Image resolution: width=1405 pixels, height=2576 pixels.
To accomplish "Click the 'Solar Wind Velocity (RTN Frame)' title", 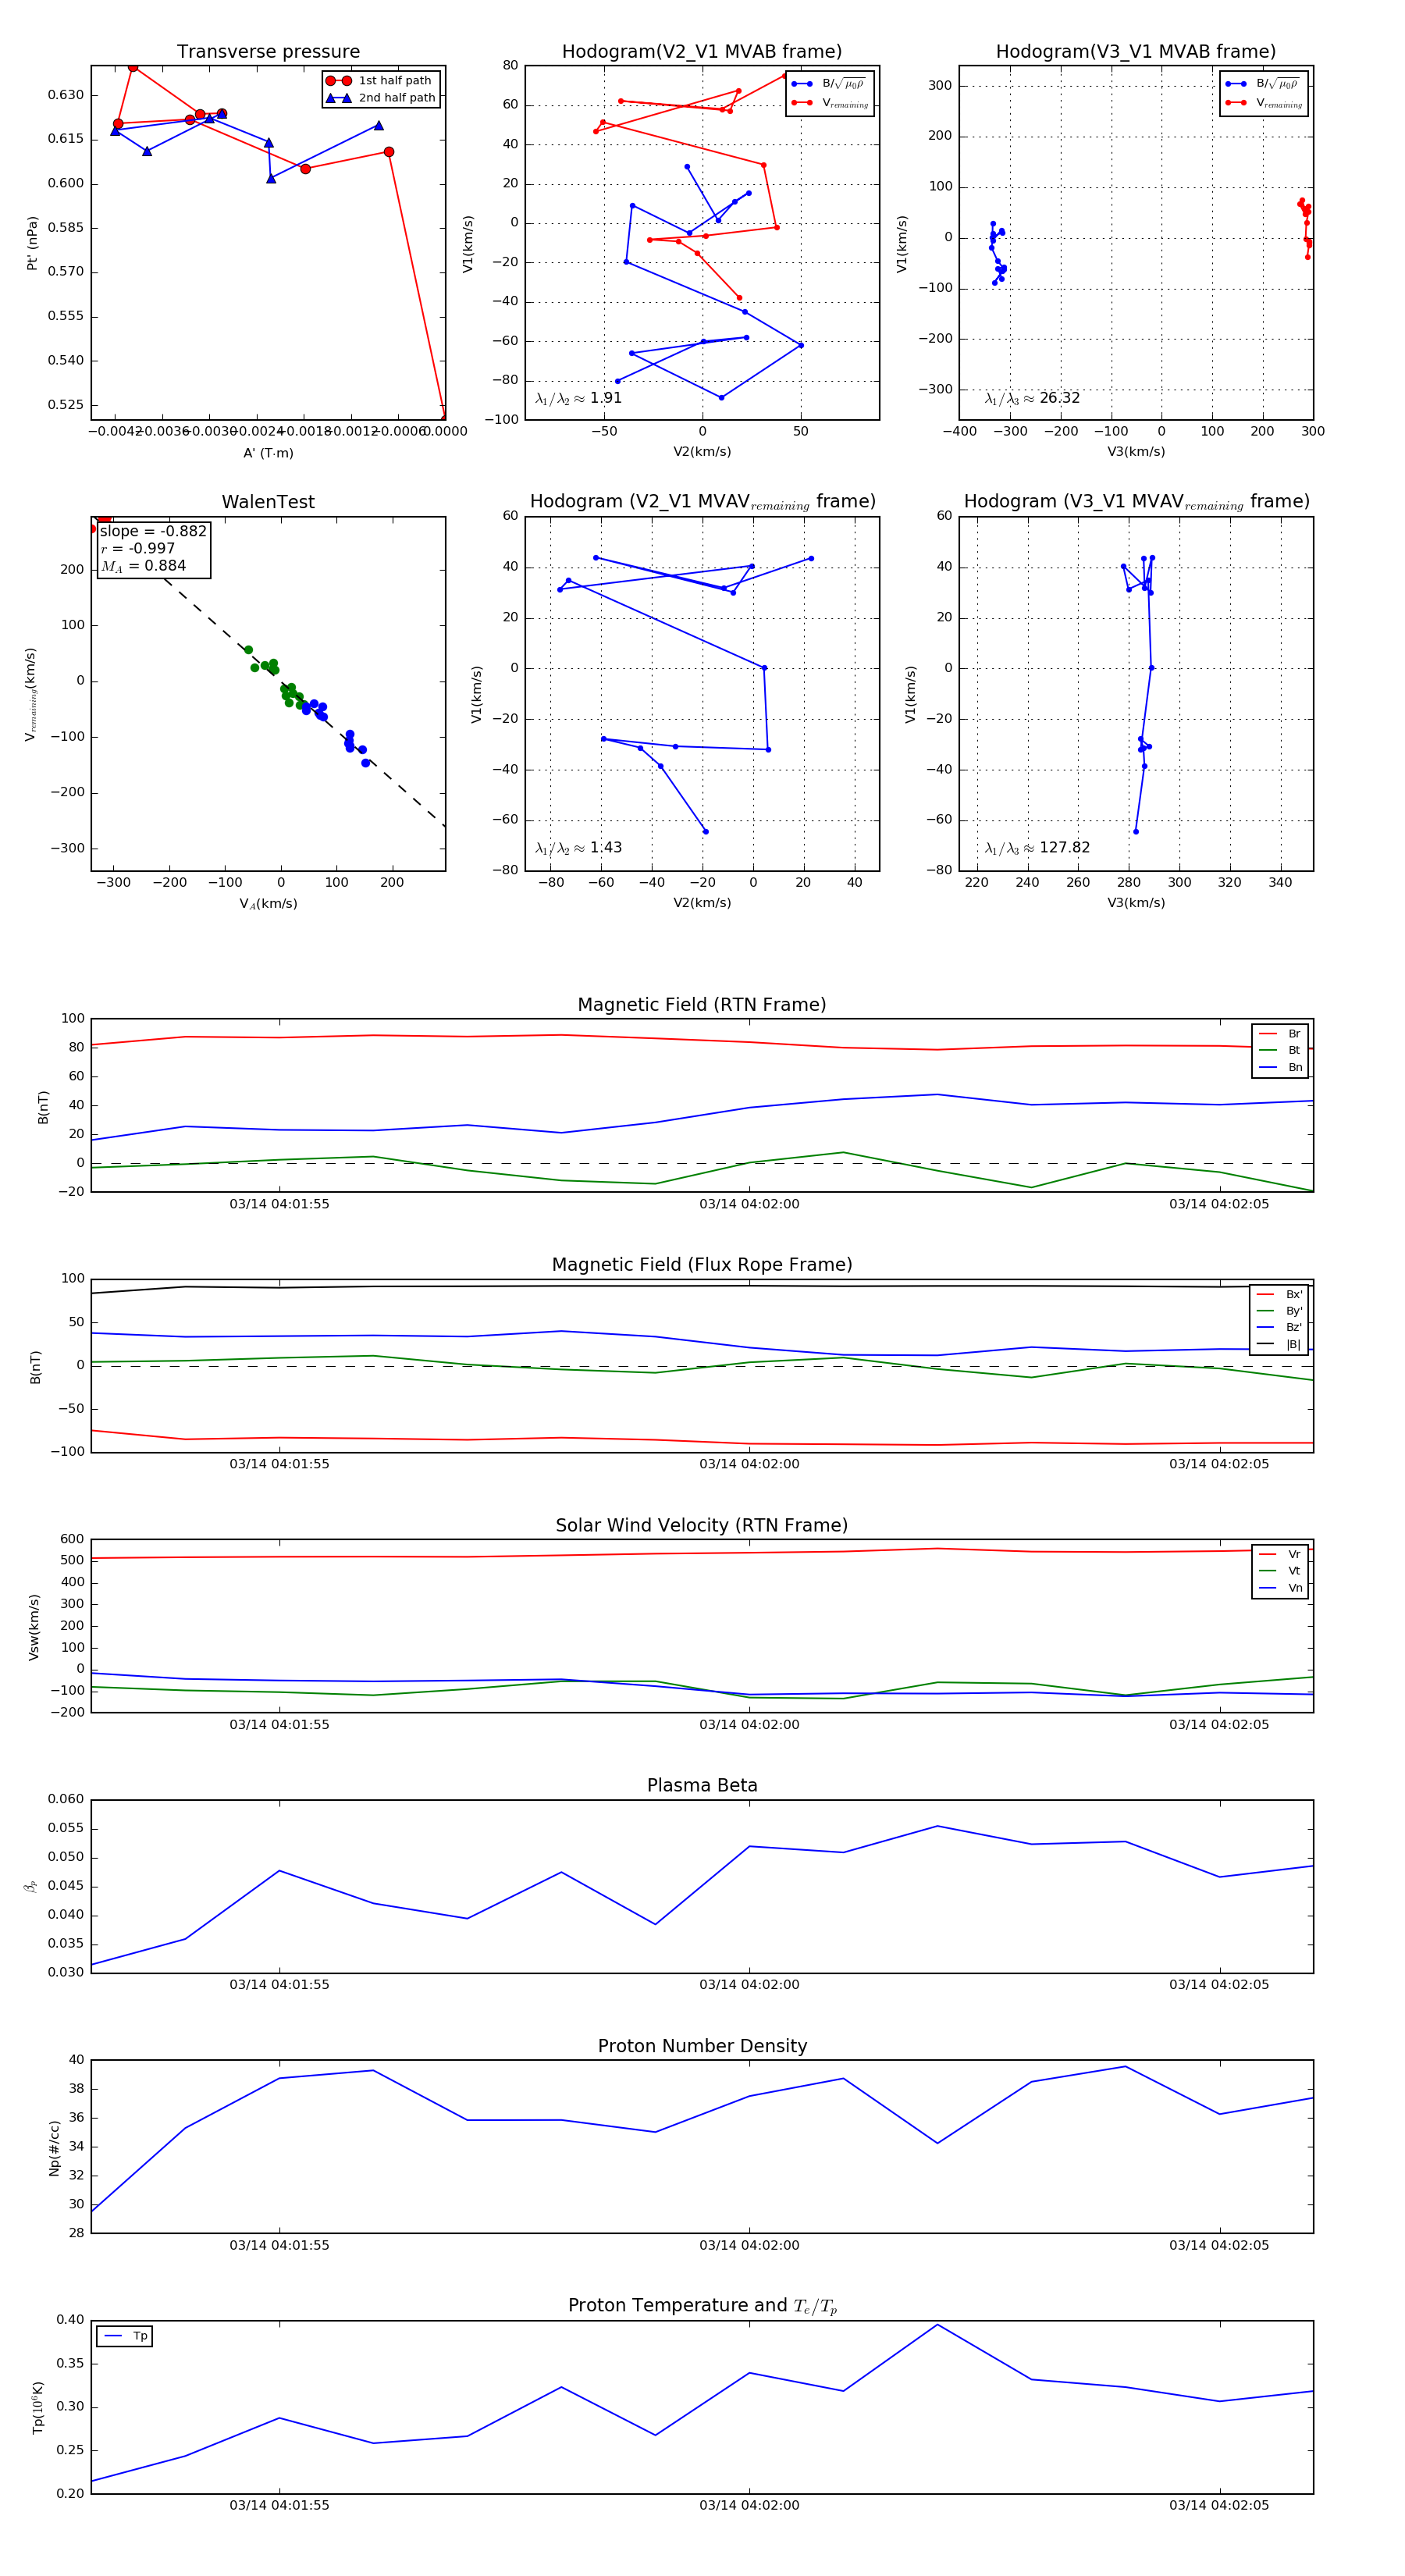I will tap(702, 1525).
